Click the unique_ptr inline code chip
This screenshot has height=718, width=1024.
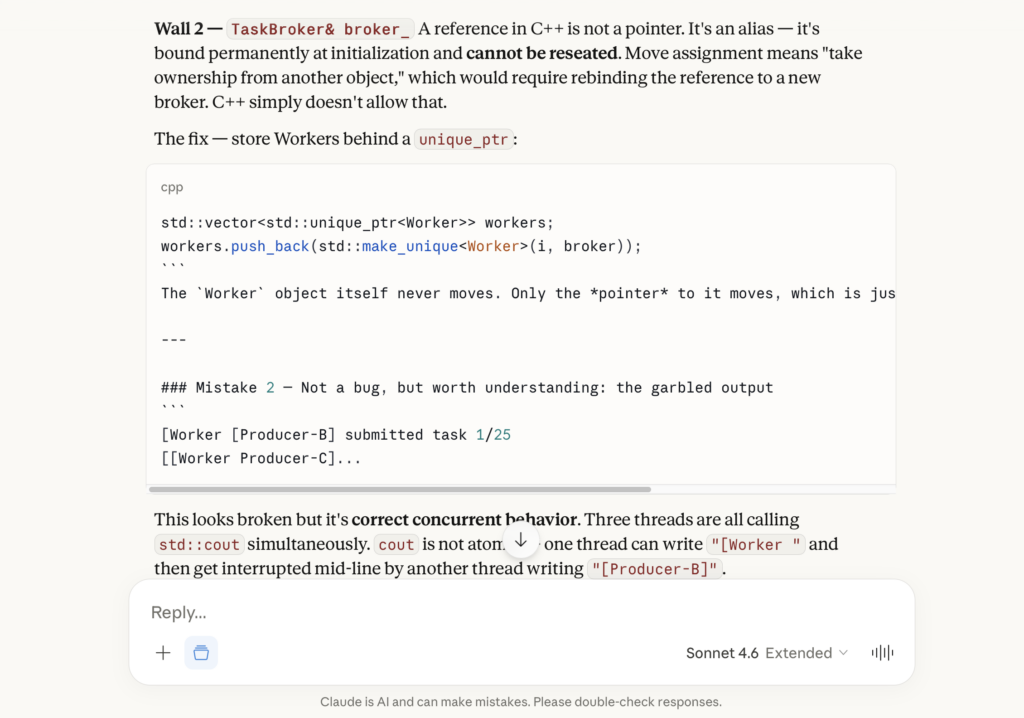pos(463,139)
